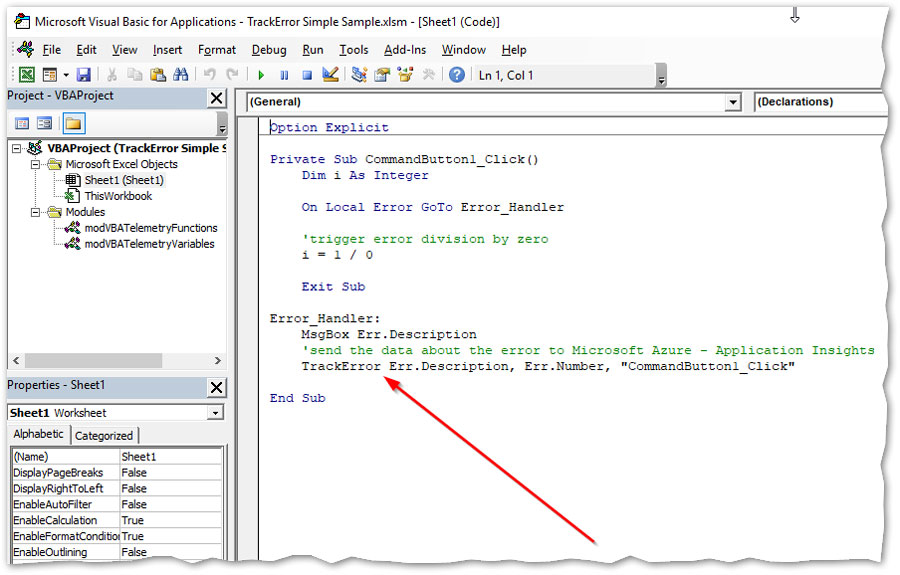The height and width of the screenshot is (575, 900).
Task: Open the File menu
Action: tap(52, 50)
